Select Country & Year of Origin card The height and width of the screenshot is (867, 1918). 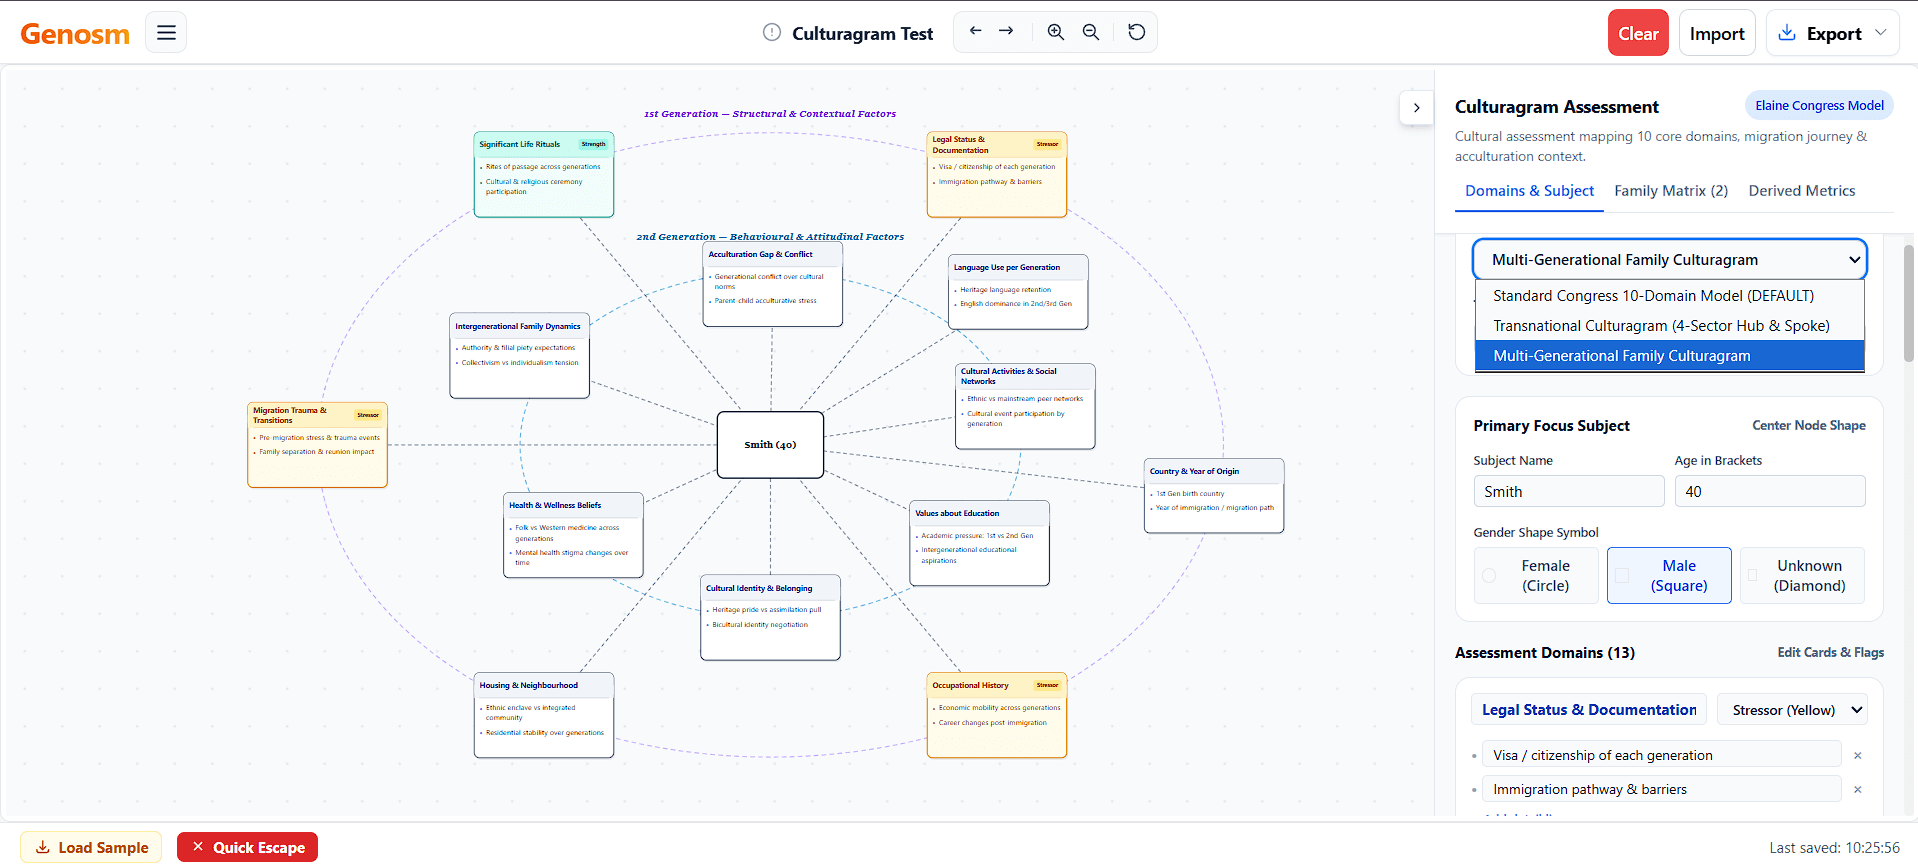click(x=1214, y=496)
